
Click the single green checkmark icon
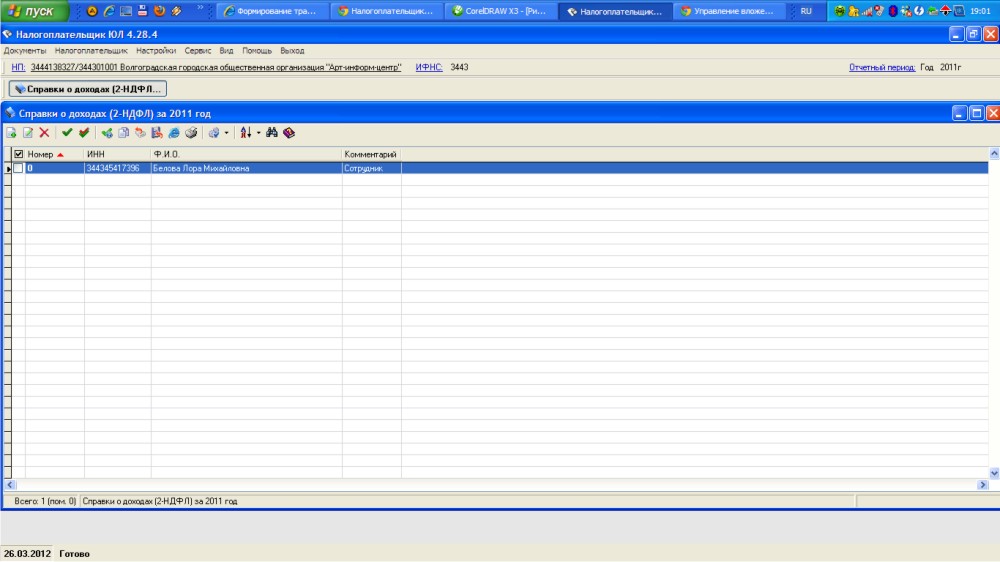pyautogui.click(x=67, y=133)
